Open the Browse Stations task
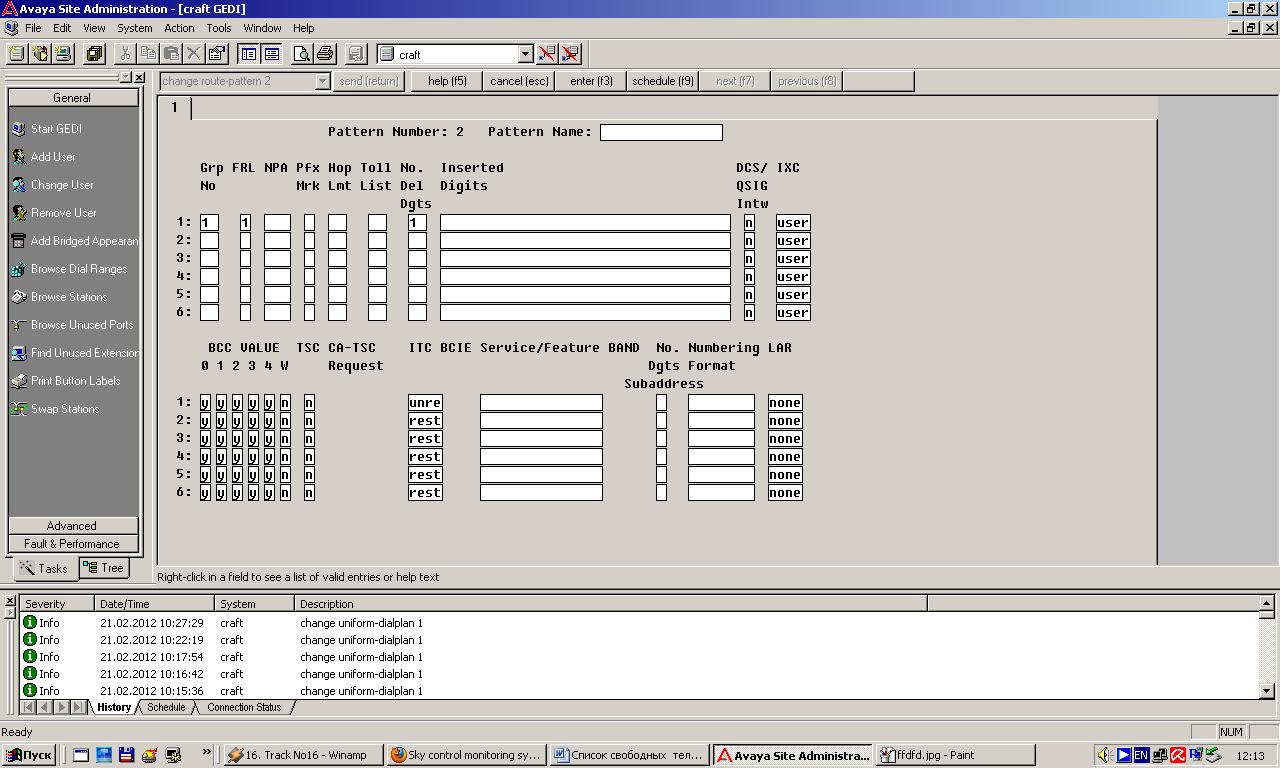The width and height of the screenshot is (1280, 768). (69, 297)
